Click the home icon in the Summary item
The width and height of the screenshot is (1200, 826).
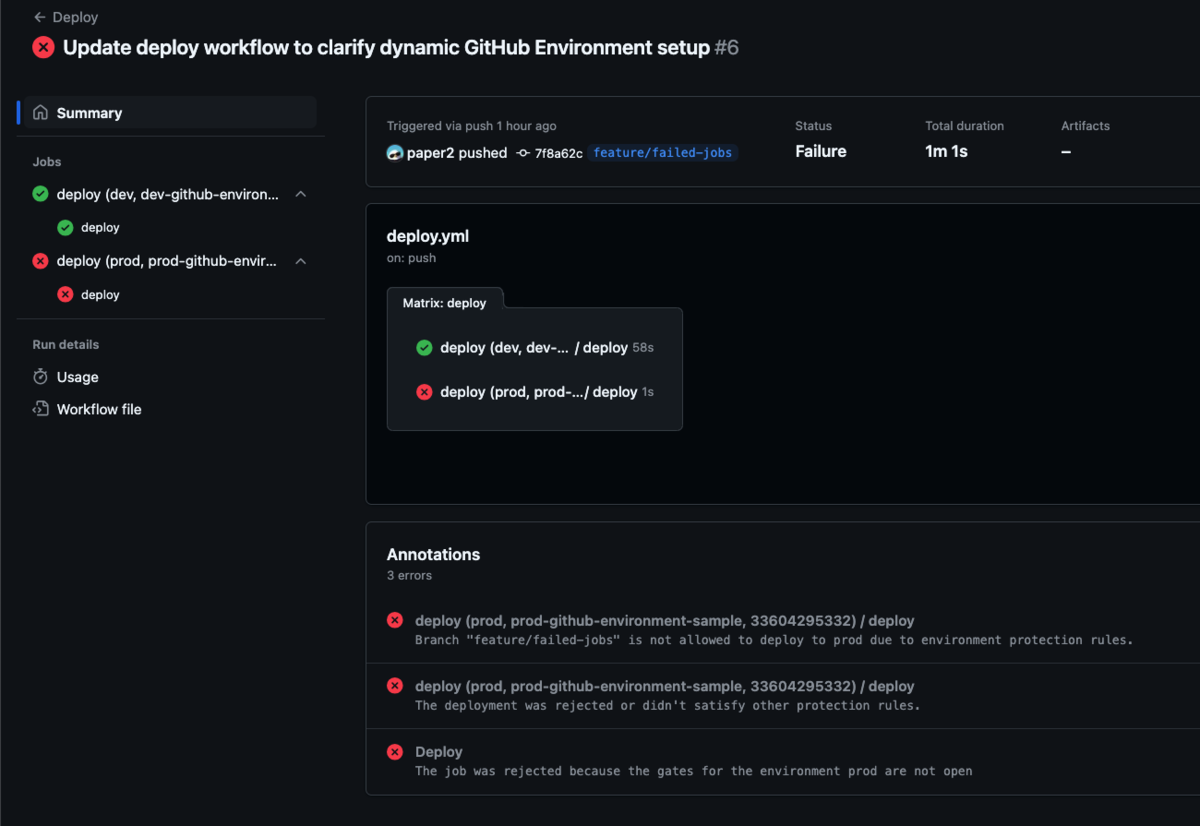pos(40,113)
